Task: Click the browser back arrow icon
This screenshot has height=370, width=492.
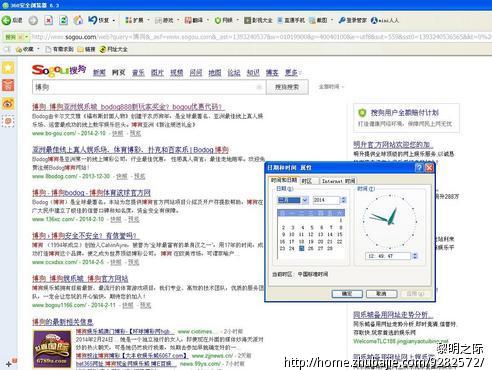Action: pyautogui.click(x=6, y=20)
